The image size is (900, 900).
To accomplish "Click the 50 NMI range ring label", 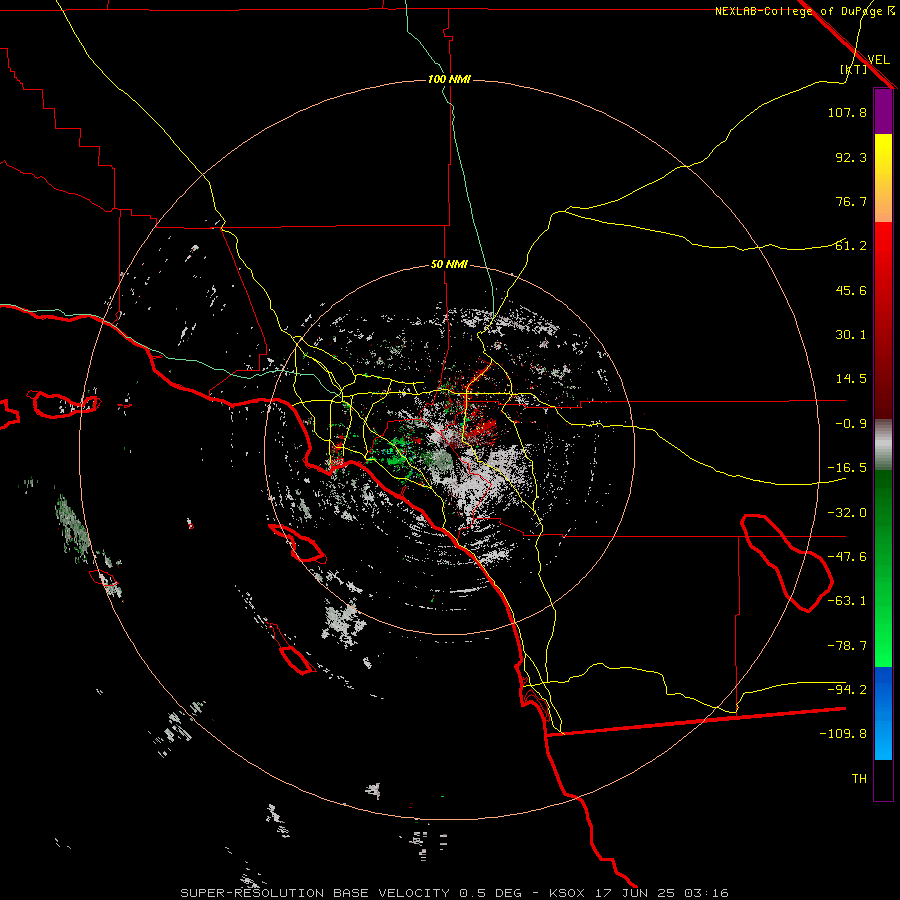I will pyautogui.click(x=449, y=265).
